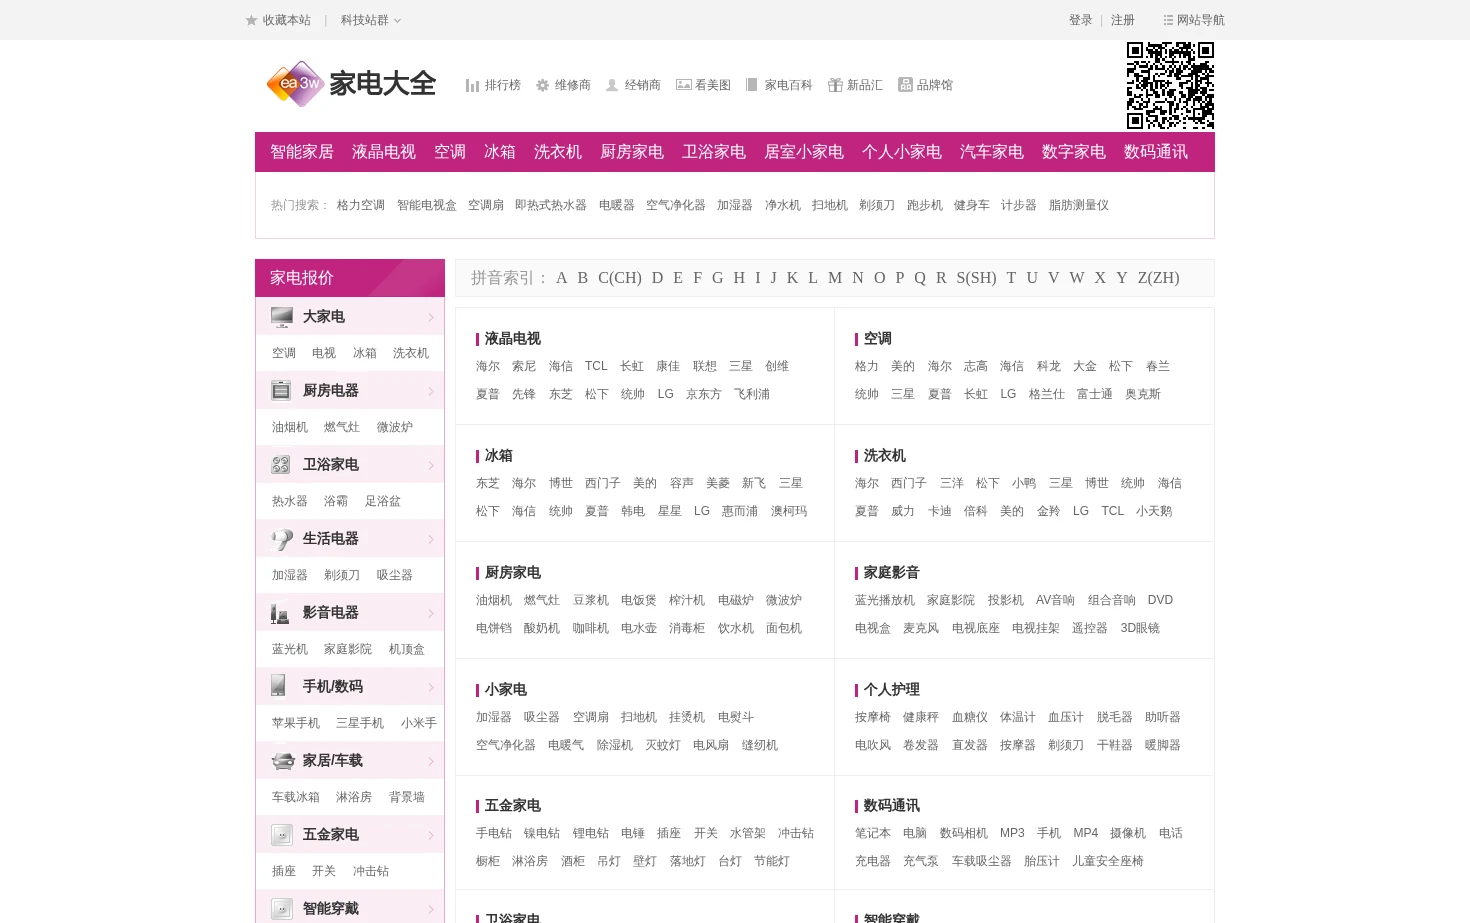
Task: Click 小天鹅 under 洗衣机
Action: pos(1154,511)
